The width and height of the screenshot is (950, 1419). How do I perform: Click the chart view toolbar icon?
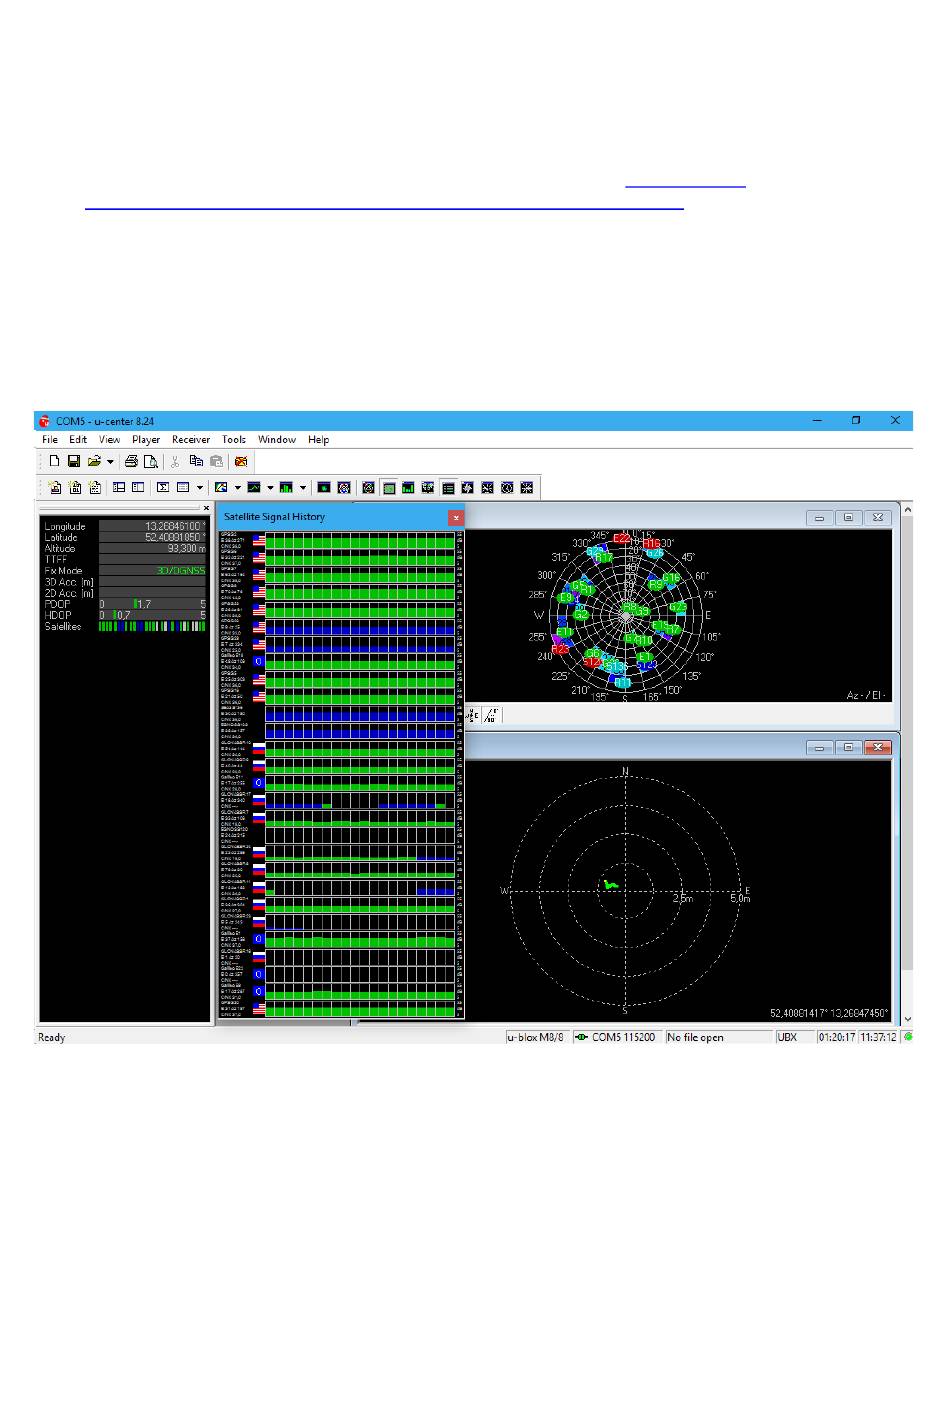pyautogui.click(x=254, y=488)
